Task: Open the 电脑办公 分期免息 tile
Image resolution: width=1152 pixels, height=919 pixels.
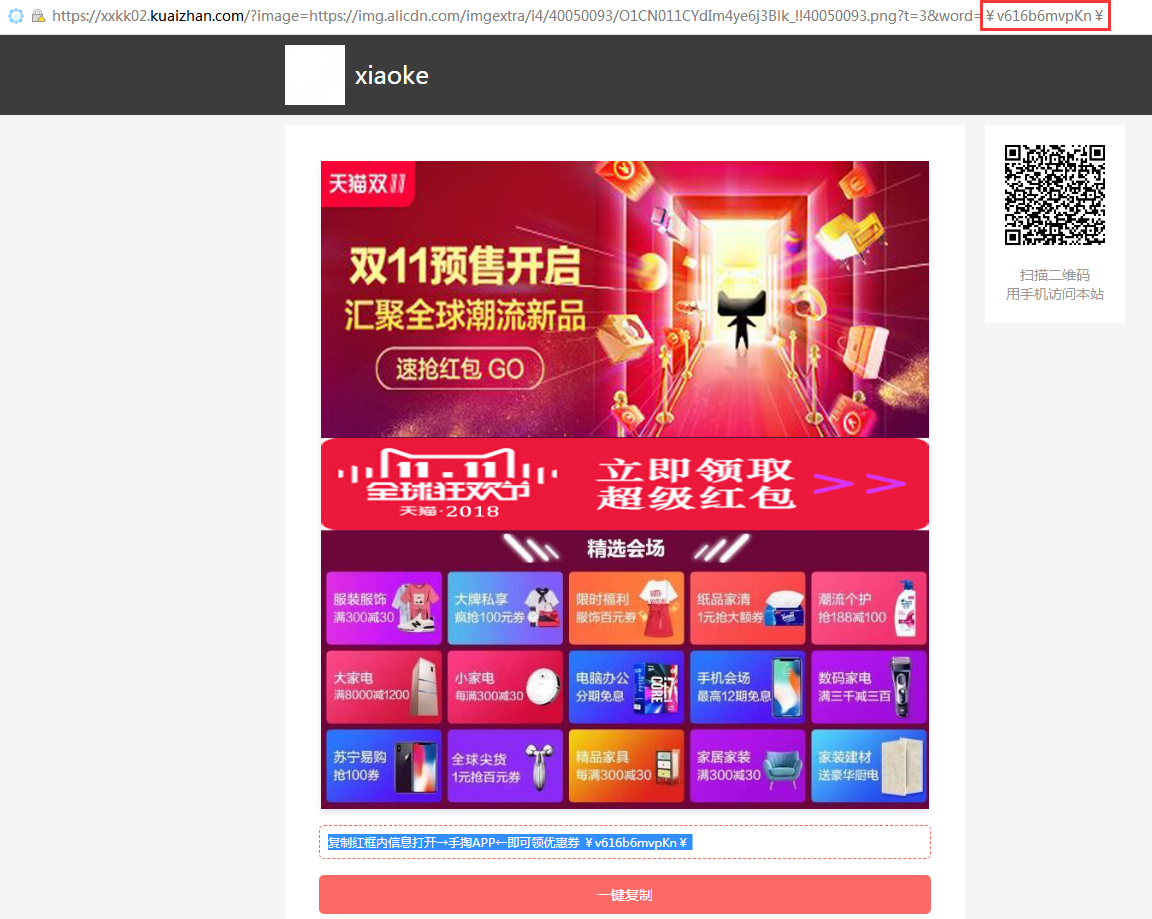Action: [x=626, y=687]
